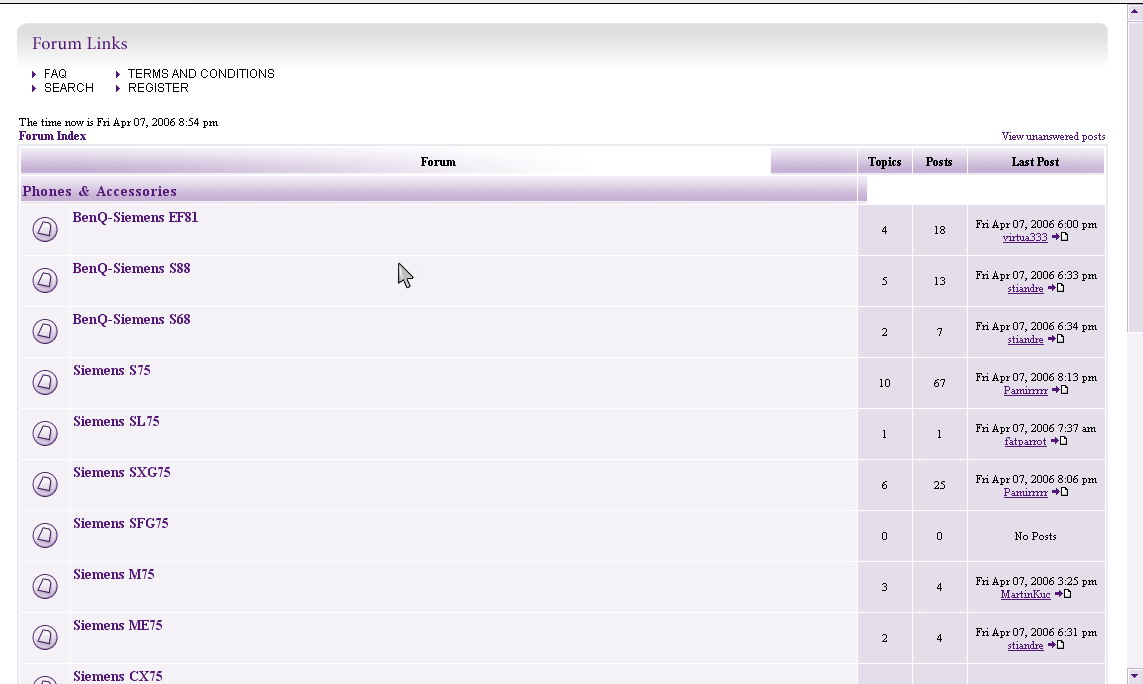
Task: Open the BenQ-Siemens S88 forum
Action: [131, 268]
